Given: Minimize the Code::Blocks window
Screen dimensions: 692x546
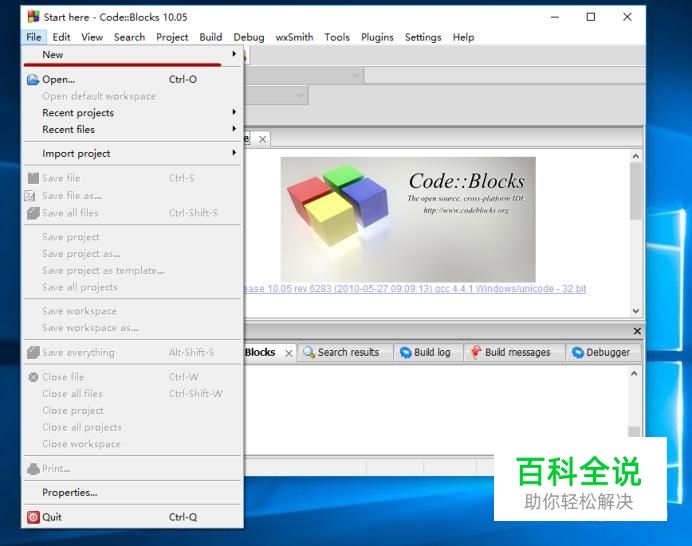Looking at the screenshot, I should (555, 17).
